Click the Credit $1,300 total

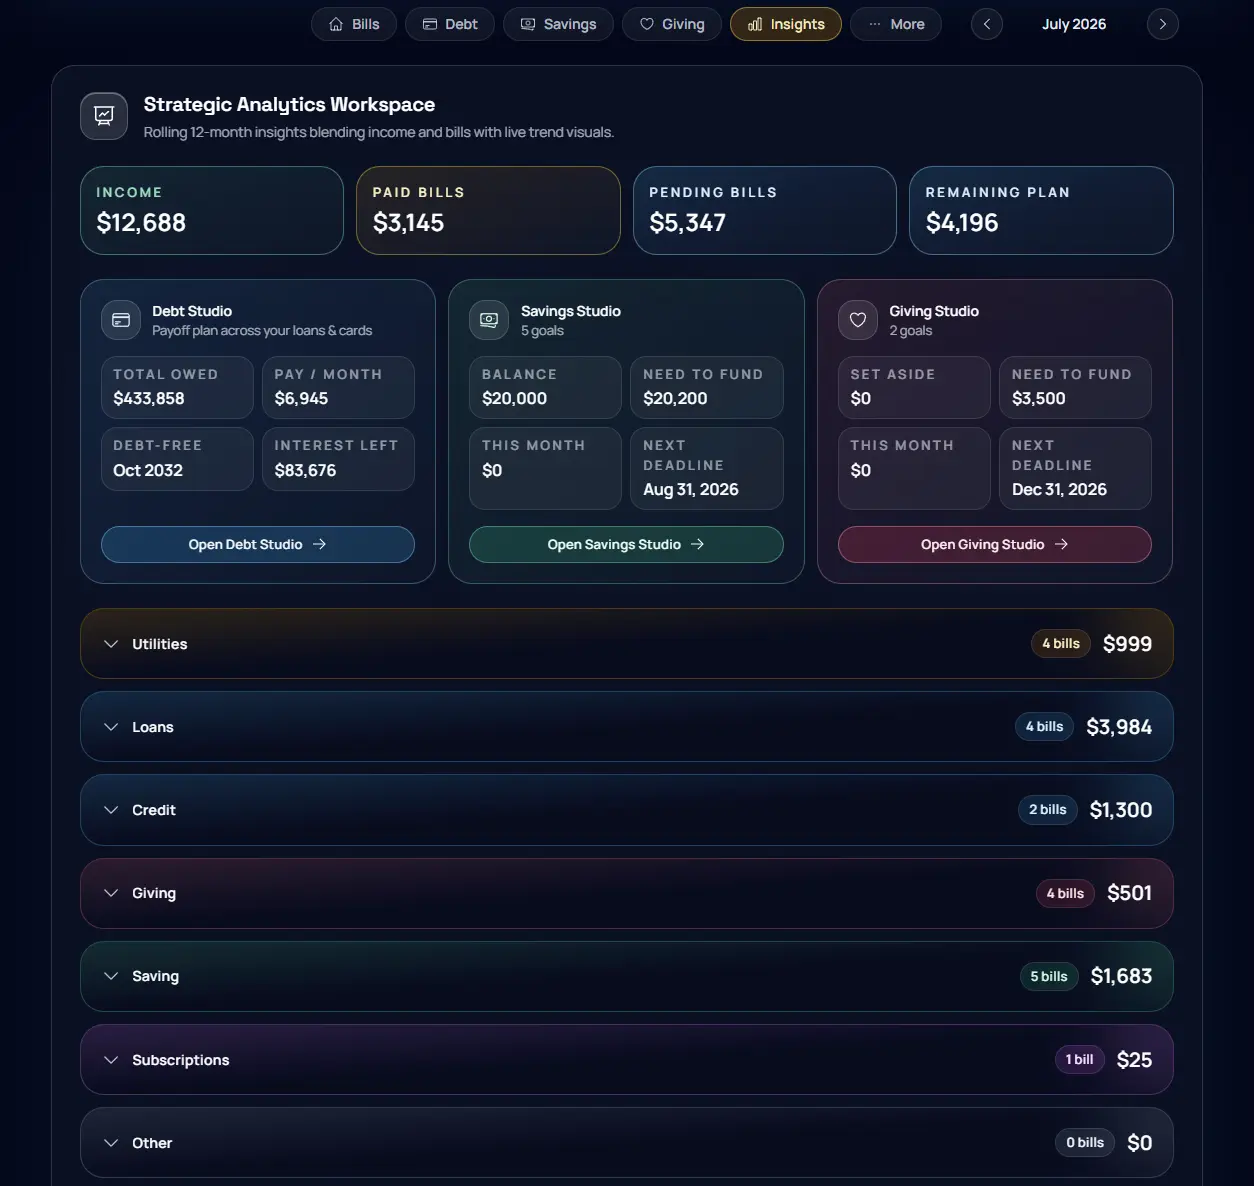(x=1121, y=810)
